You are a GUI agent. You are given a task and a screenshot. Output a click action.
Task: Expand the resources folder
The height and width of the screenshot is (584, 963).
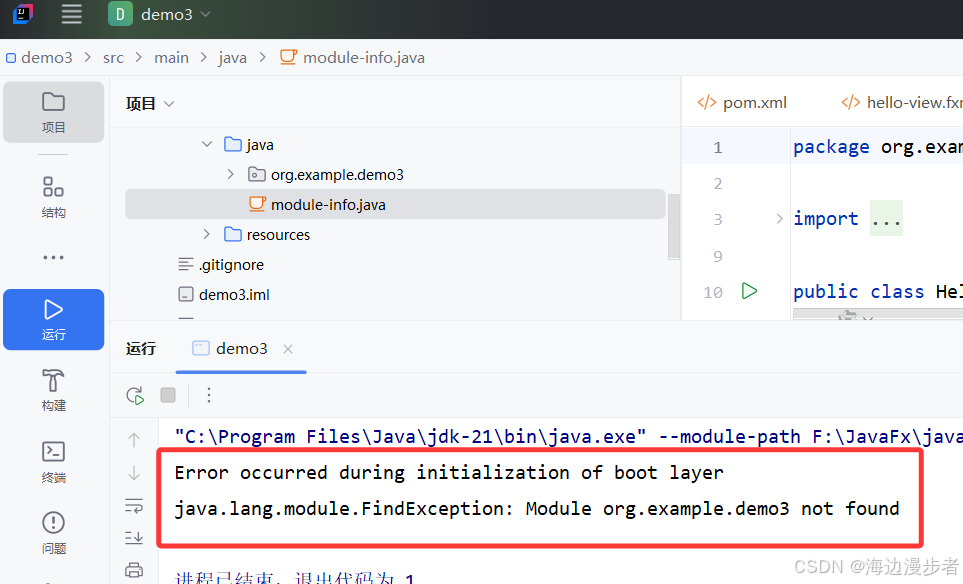(207, 235)
